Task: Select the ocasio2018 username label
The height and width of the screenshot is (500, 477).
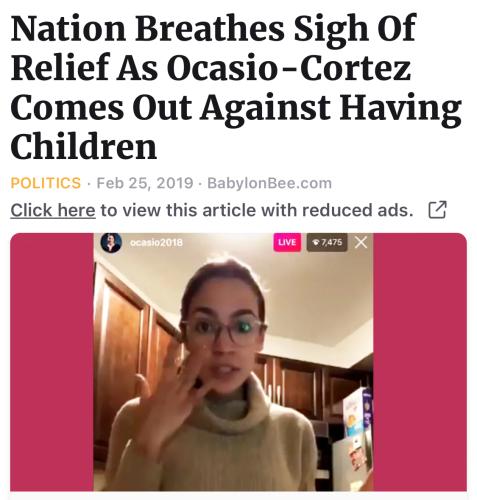Action: (x=156, y=242)
